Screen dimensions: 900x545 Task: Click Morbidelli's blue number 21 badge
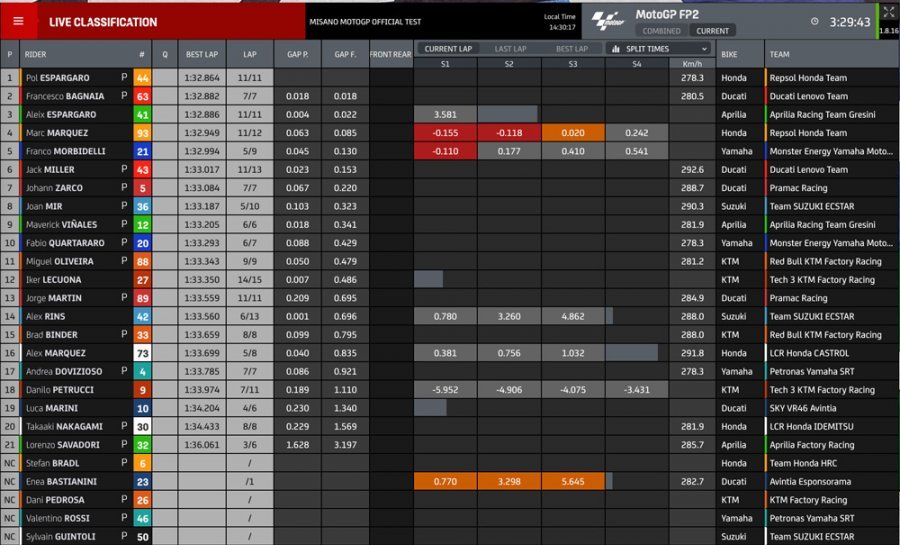click(x=142, y=151)
